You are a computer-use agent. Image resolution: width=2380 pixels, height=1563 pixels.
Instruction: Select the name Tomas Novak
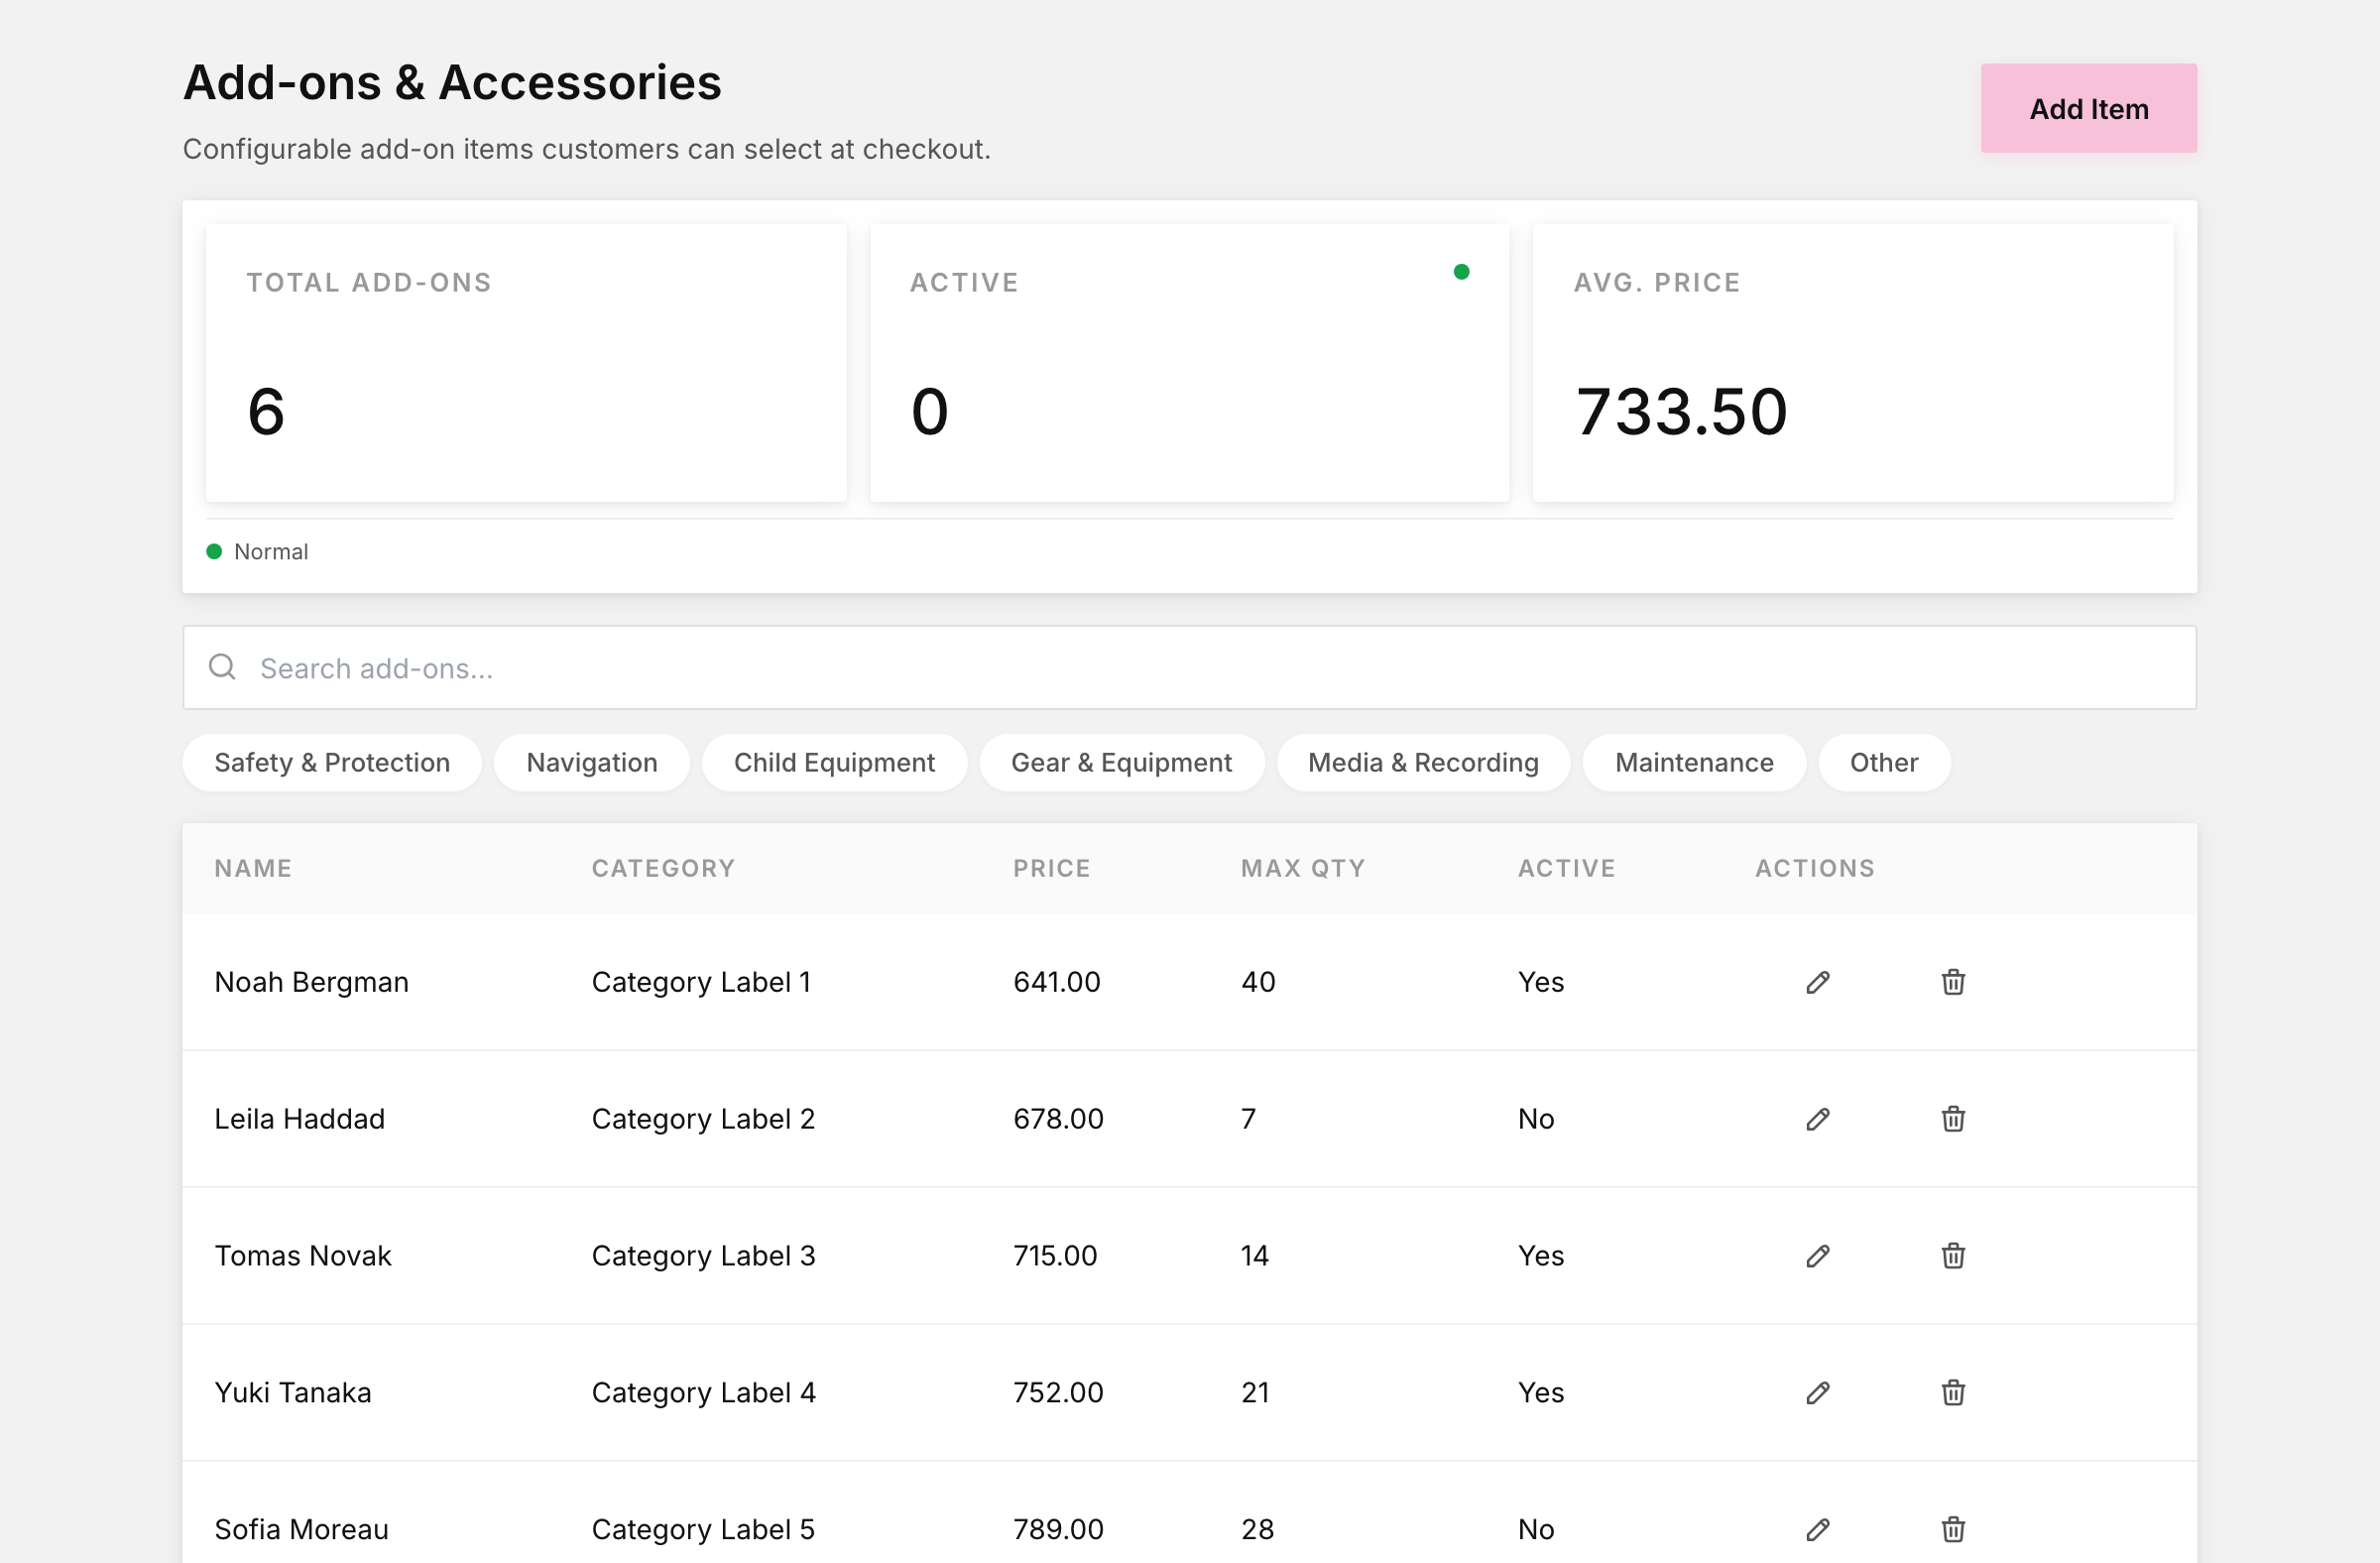[303, 1256]
